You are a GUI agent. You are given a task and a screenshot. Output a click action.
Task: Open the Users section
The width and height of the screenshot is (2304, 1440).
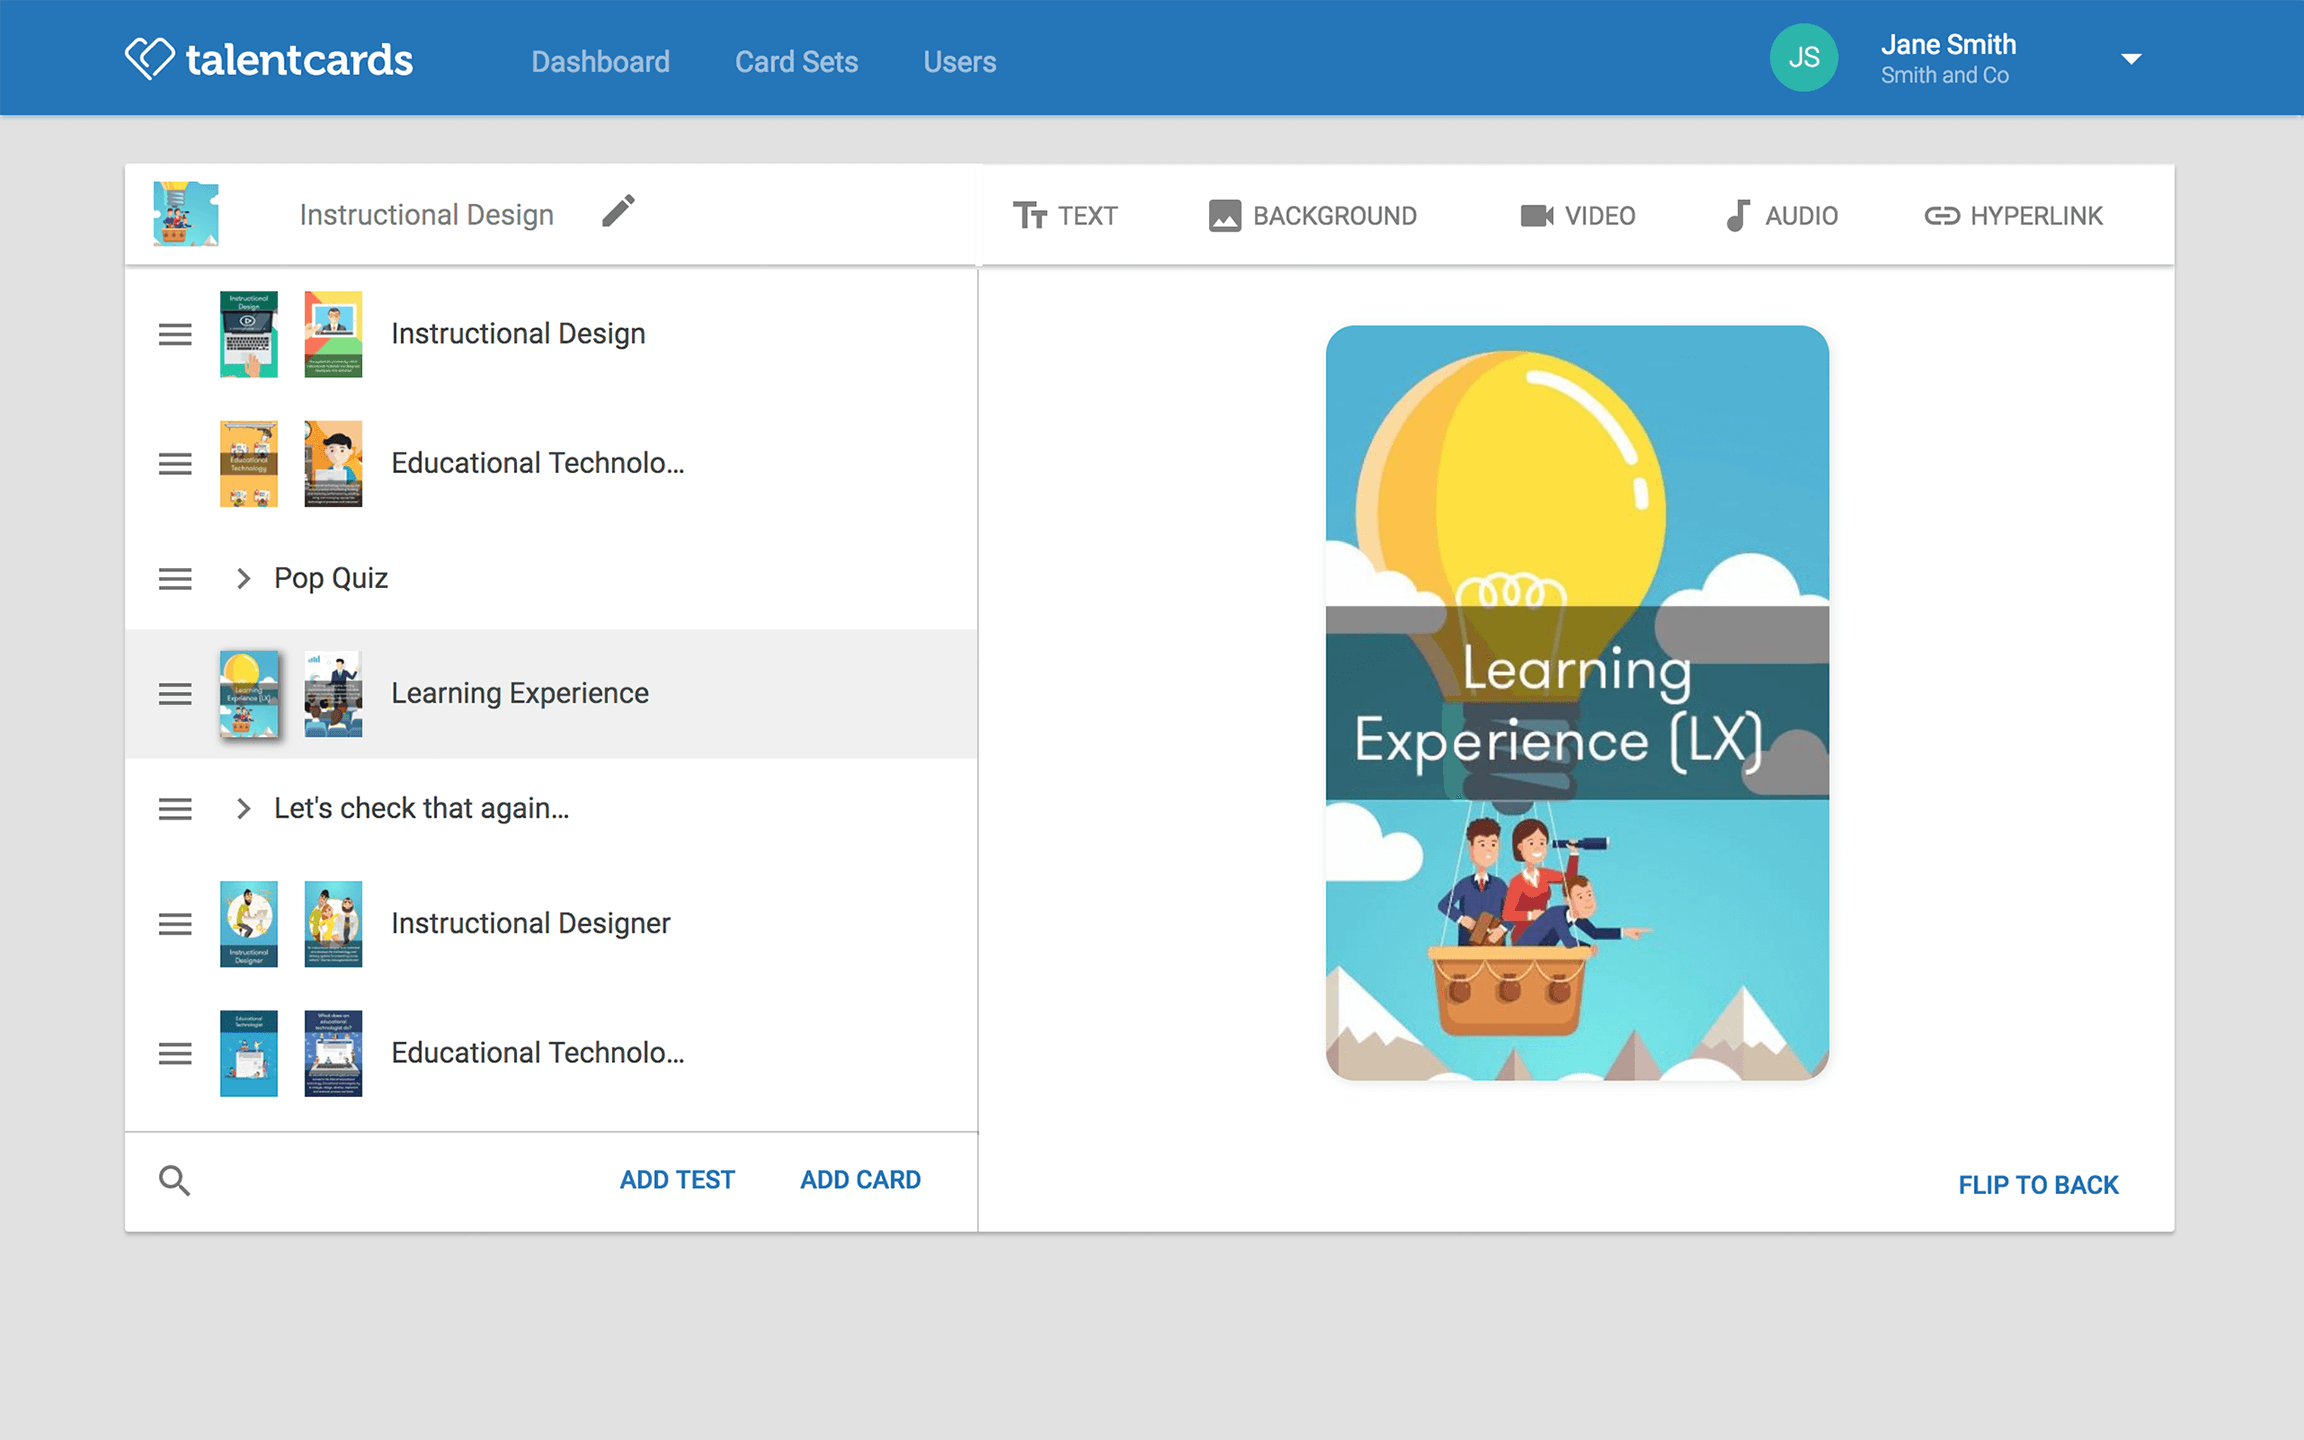(959, 62)
